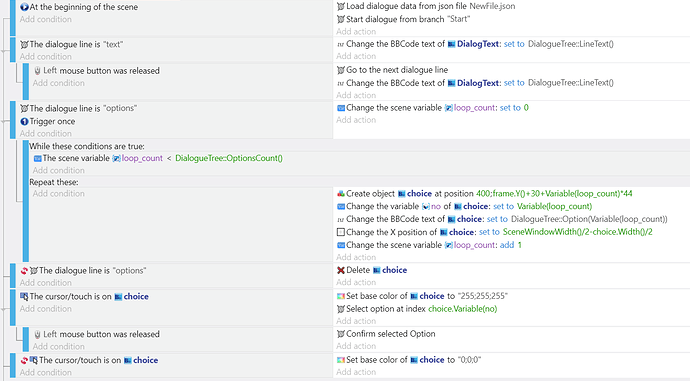Viewport: 690px width, 381px height.
Task: Click Add condition under 'Trigger once'
Action: [x=45, y=134]
